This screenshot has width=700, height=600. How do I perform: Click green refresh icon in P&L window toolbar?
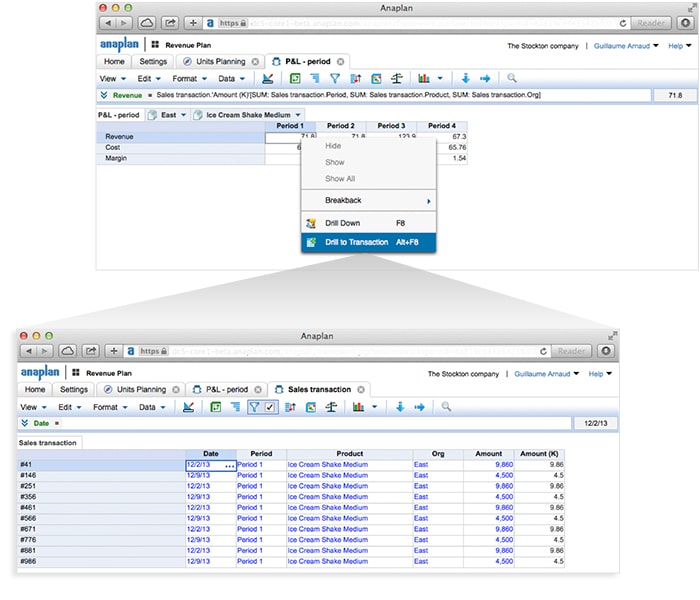[x=295, y=79]
